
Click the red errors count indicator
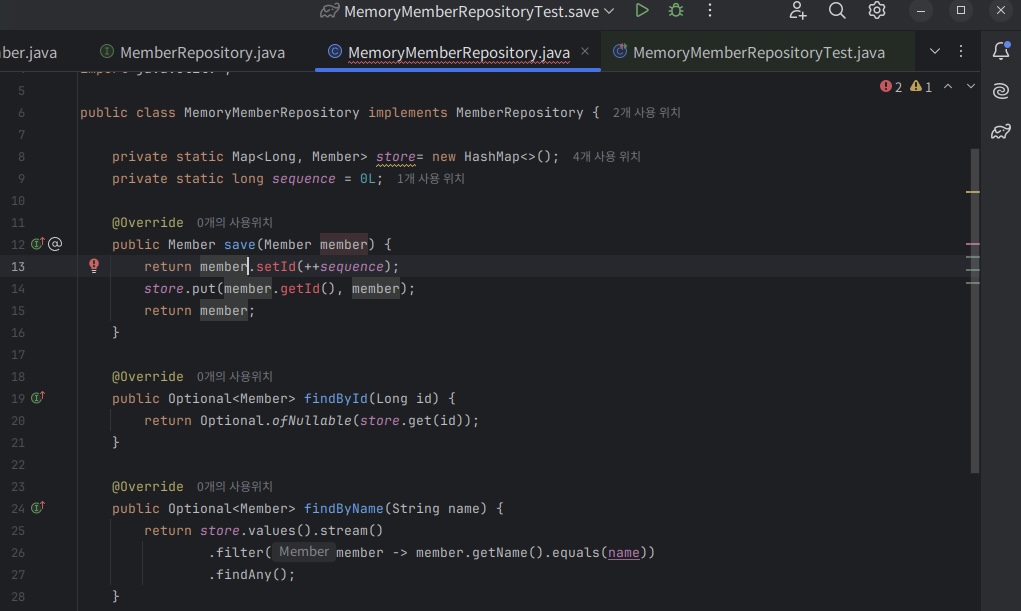[x=891, y=87]
